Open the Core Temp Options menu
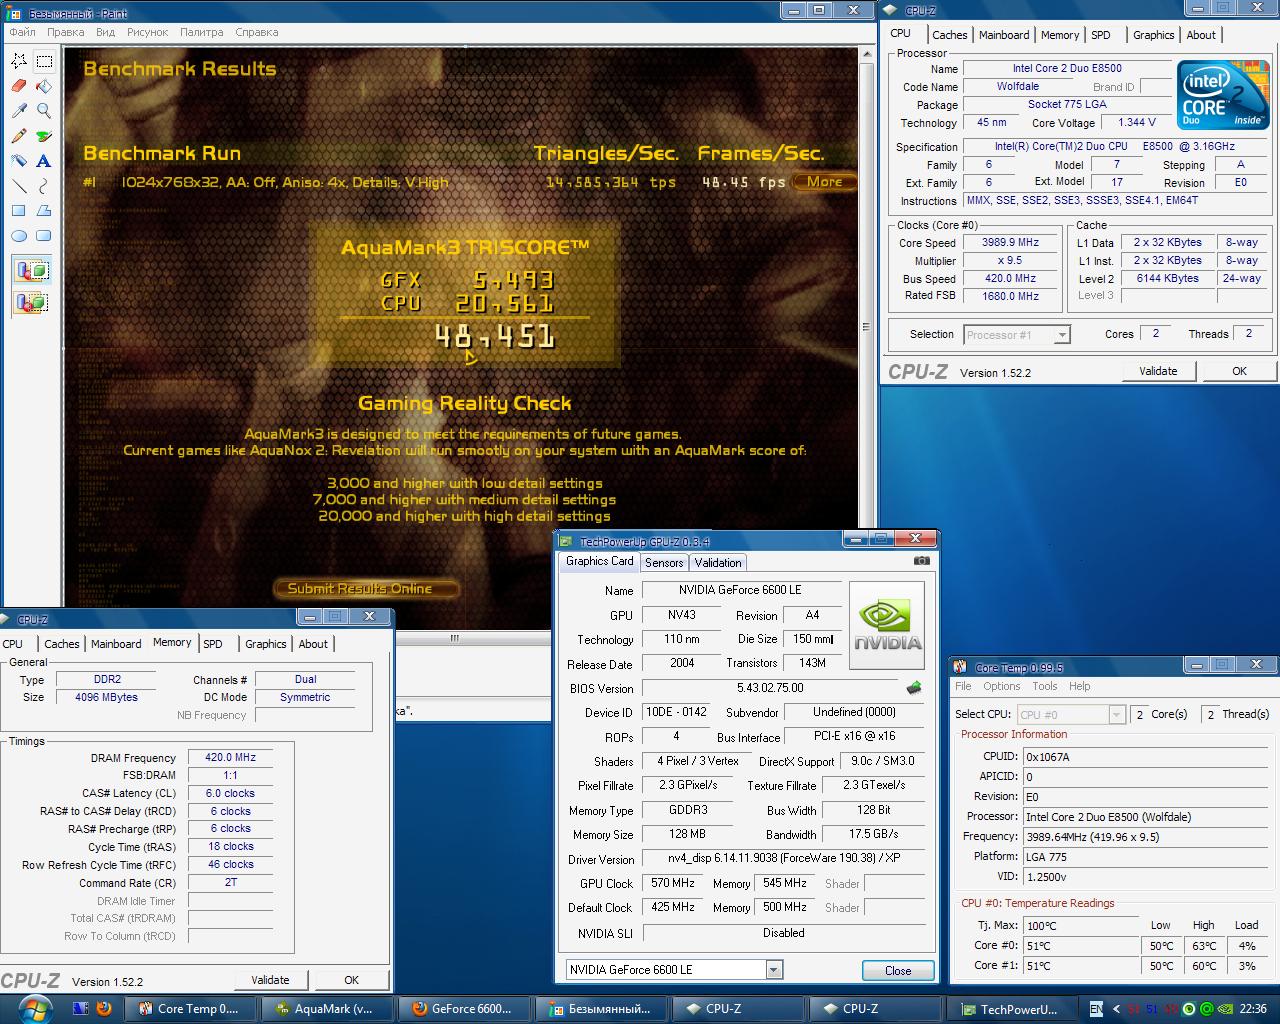Screen dimensions: 1280x1024 1001,686
